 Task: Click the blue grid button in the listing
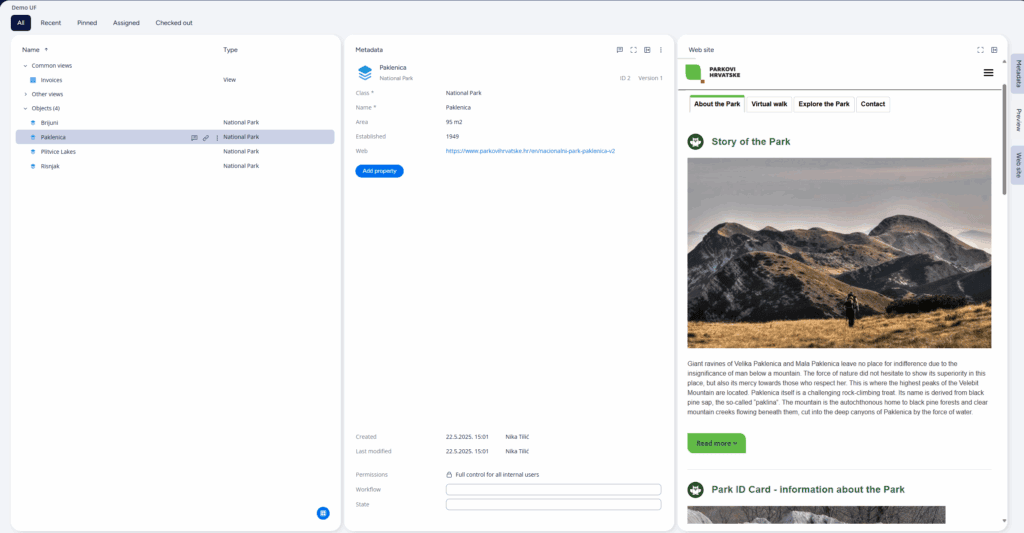pyautogui.click(x=323, y=513)
